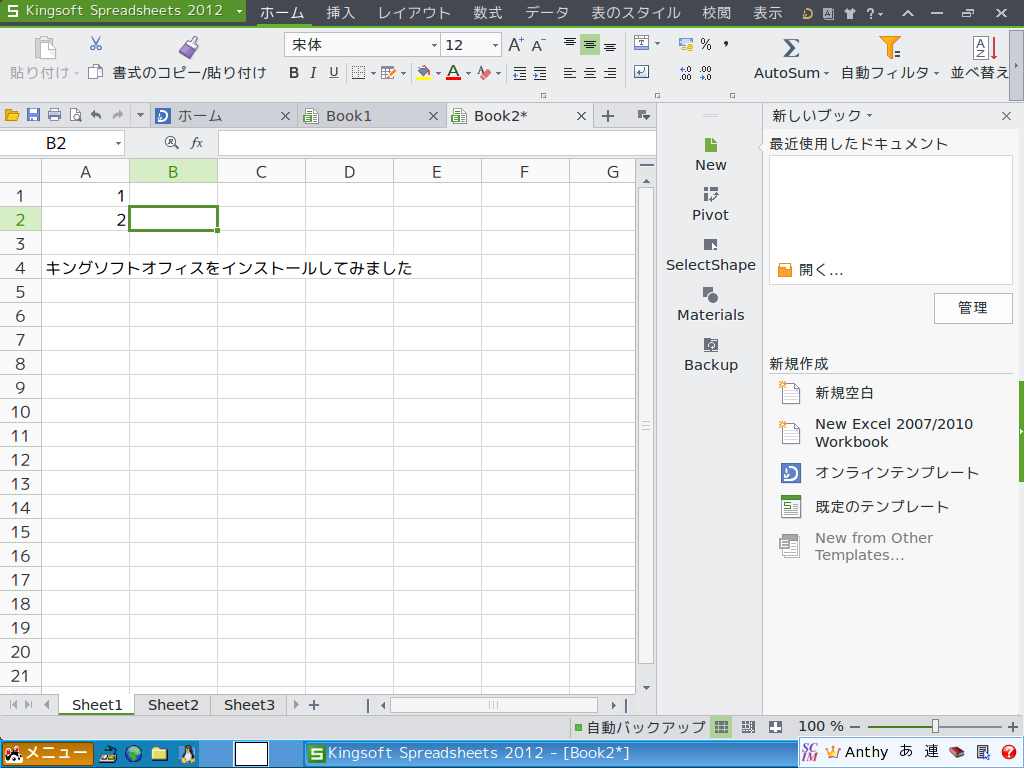The width and height of the screenshot is (1024, 768).
Task: Open the fill color dropdown arrow
Action: (438, 73)
